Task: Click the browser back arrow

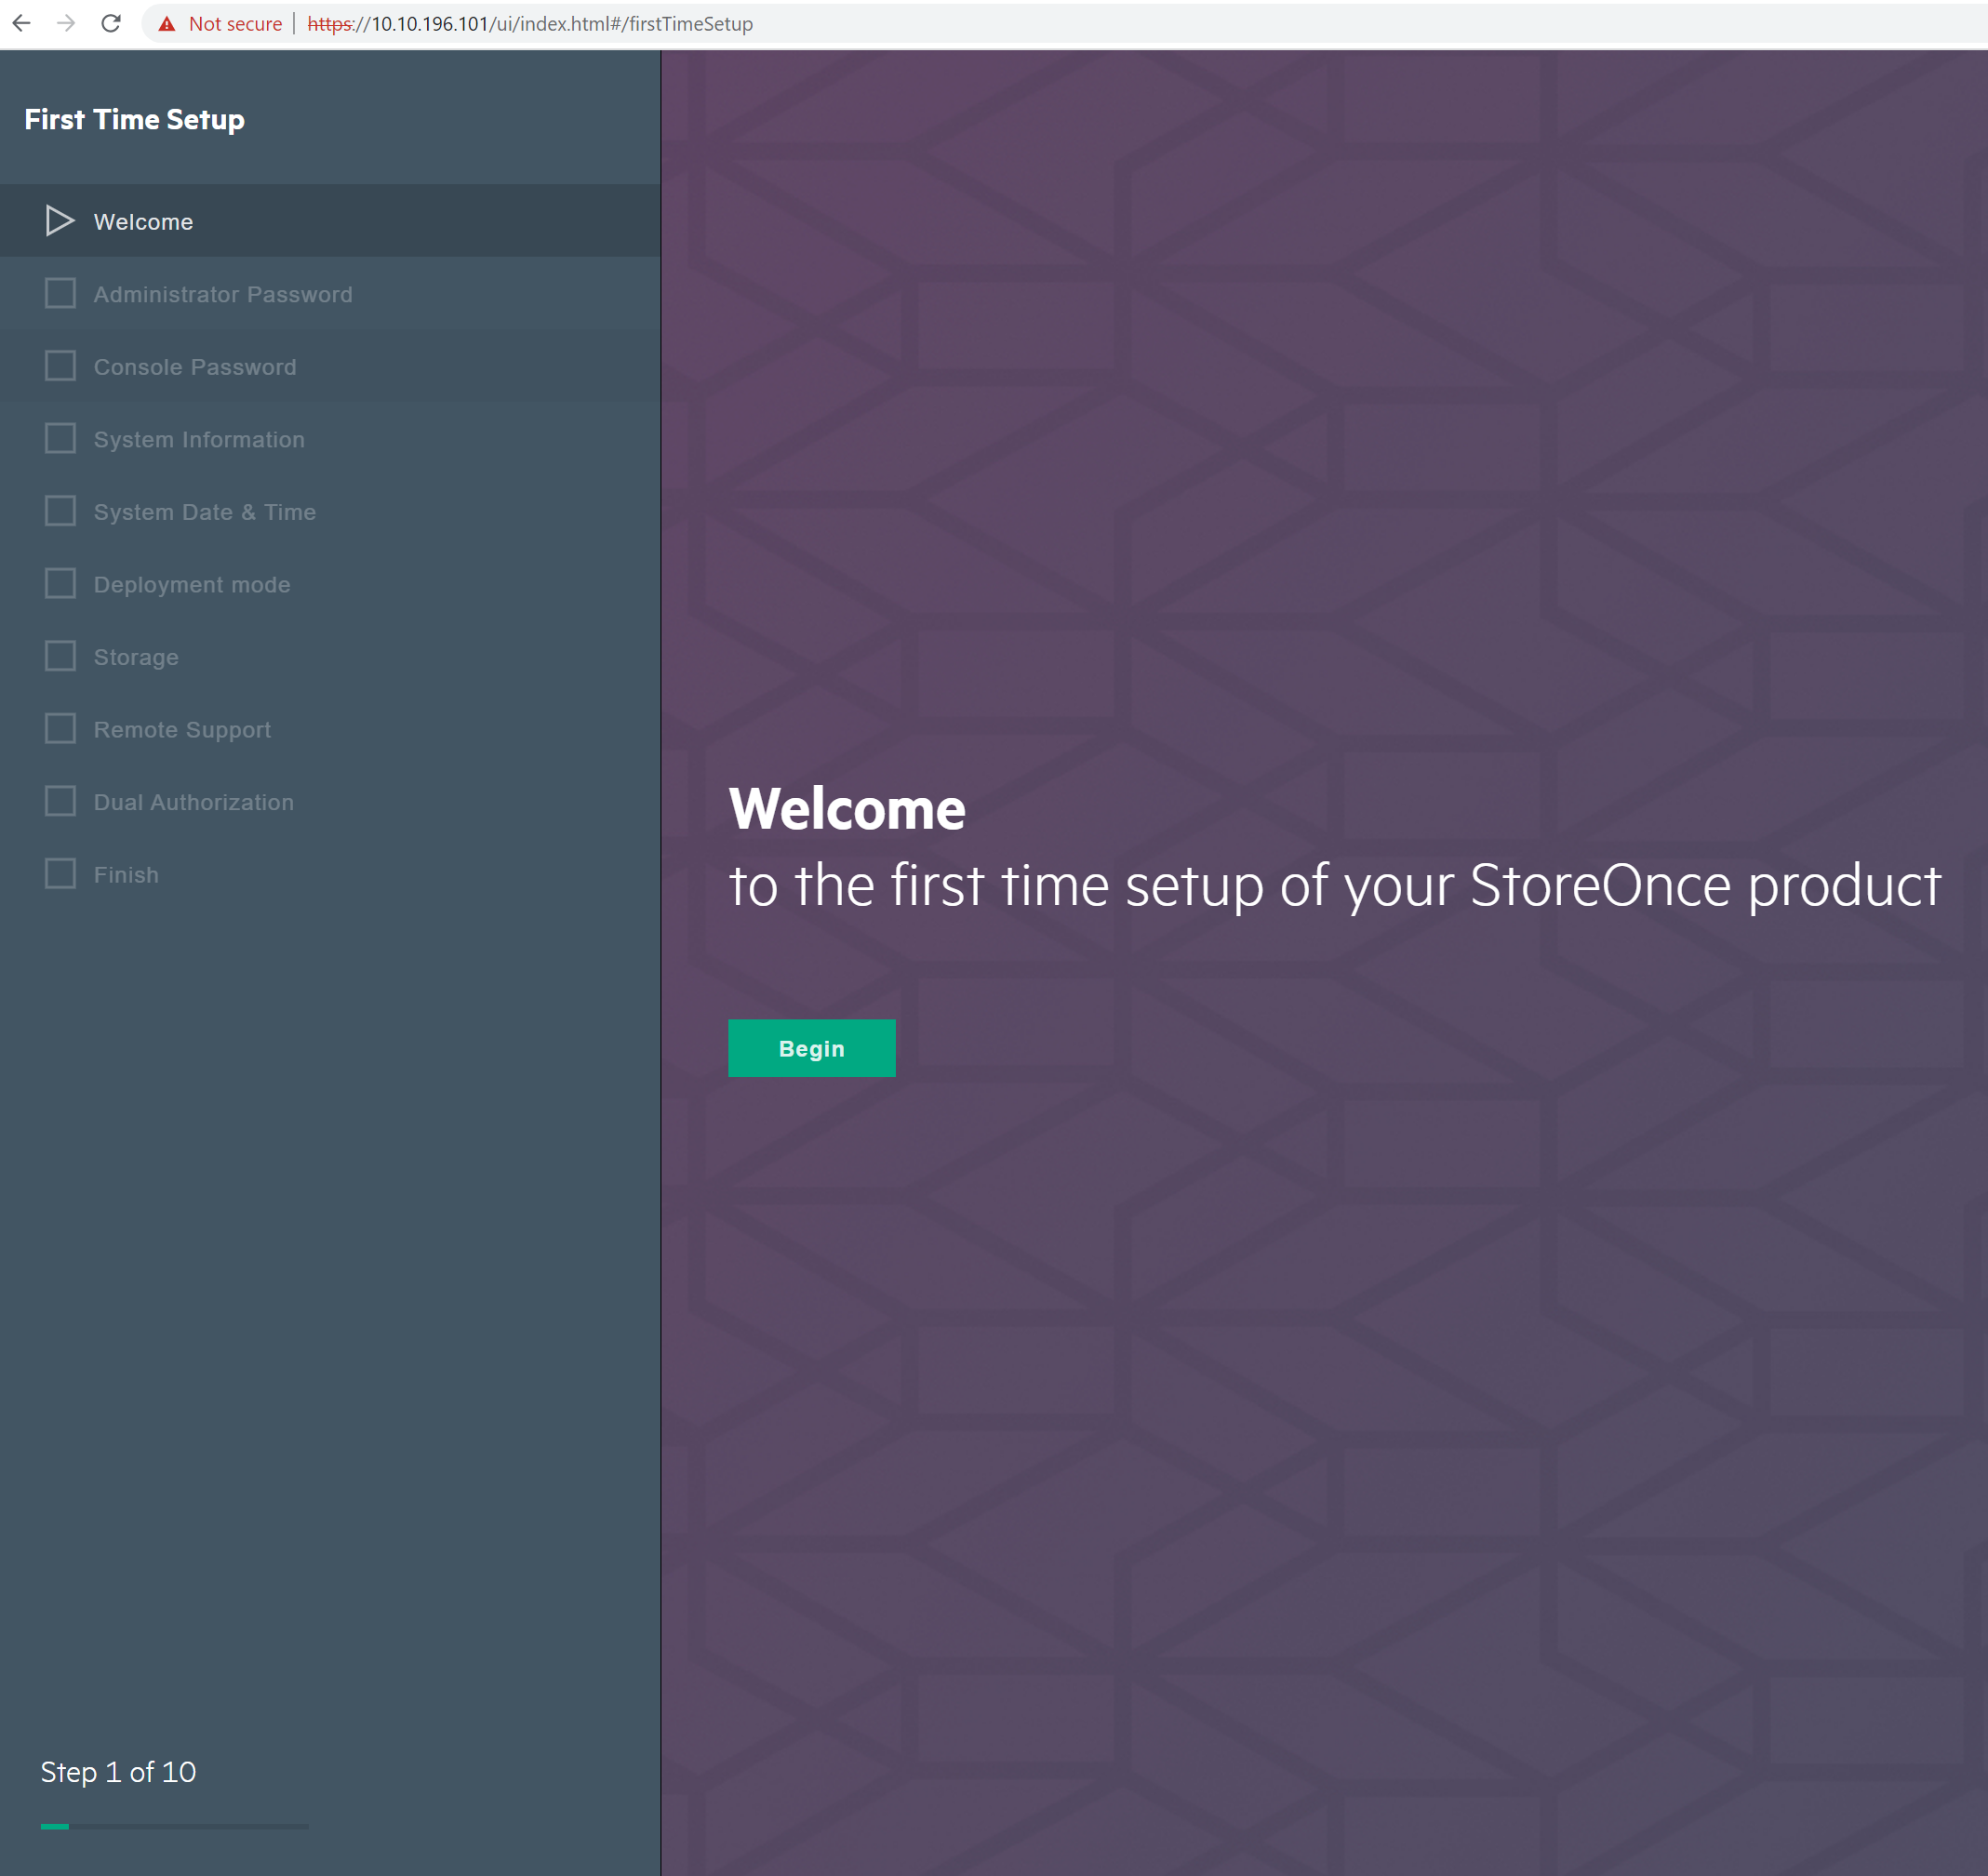Action: point(21,23)
